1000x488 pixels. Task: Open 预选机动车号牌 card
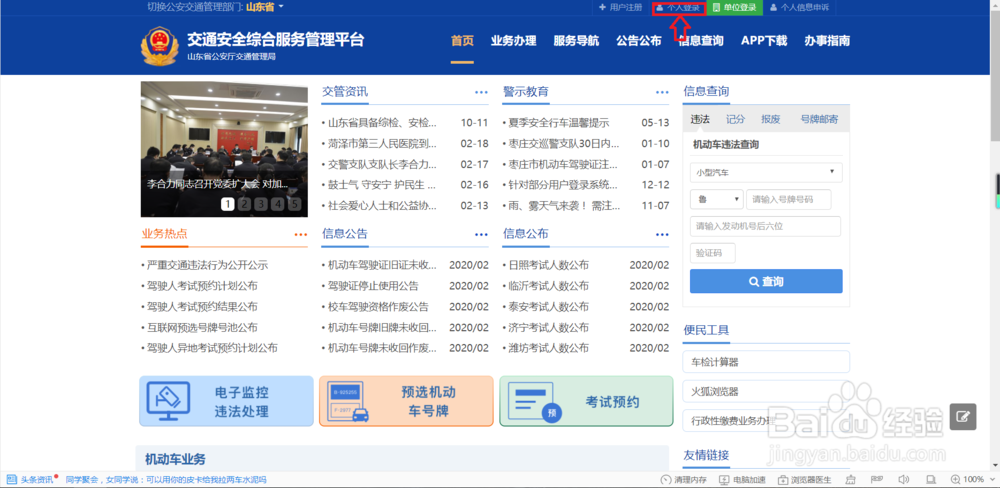(x=406, y=401)
